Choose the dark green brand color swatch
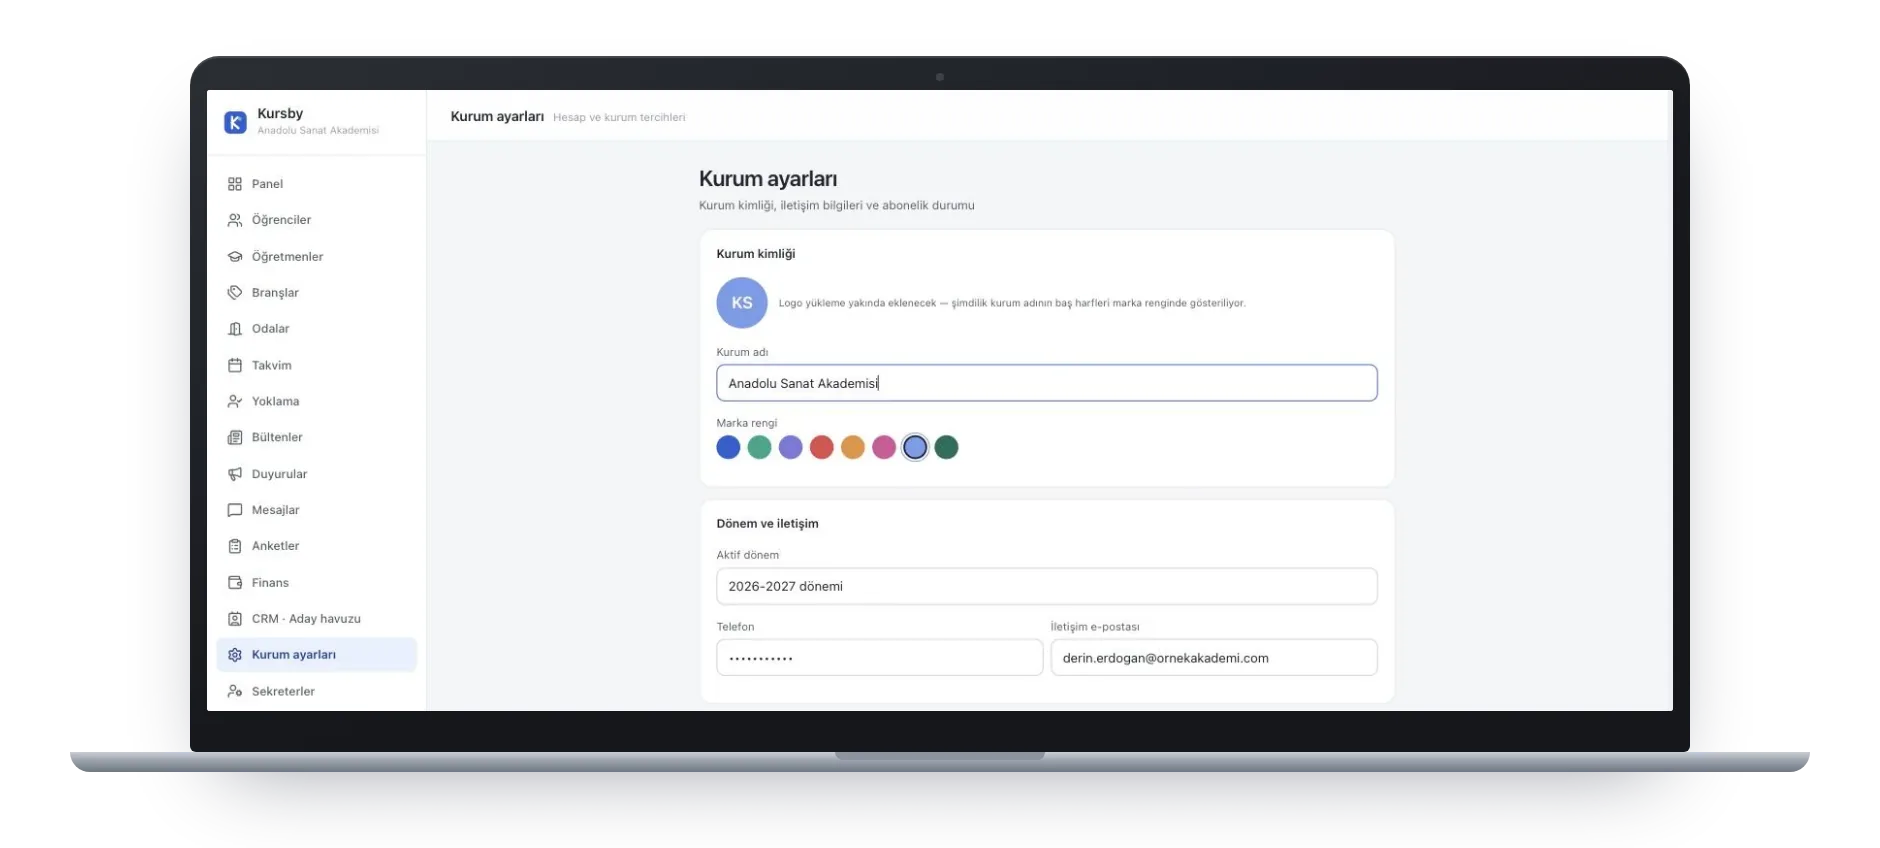Viewport: 1880px width, 848px height. point(946,447)
